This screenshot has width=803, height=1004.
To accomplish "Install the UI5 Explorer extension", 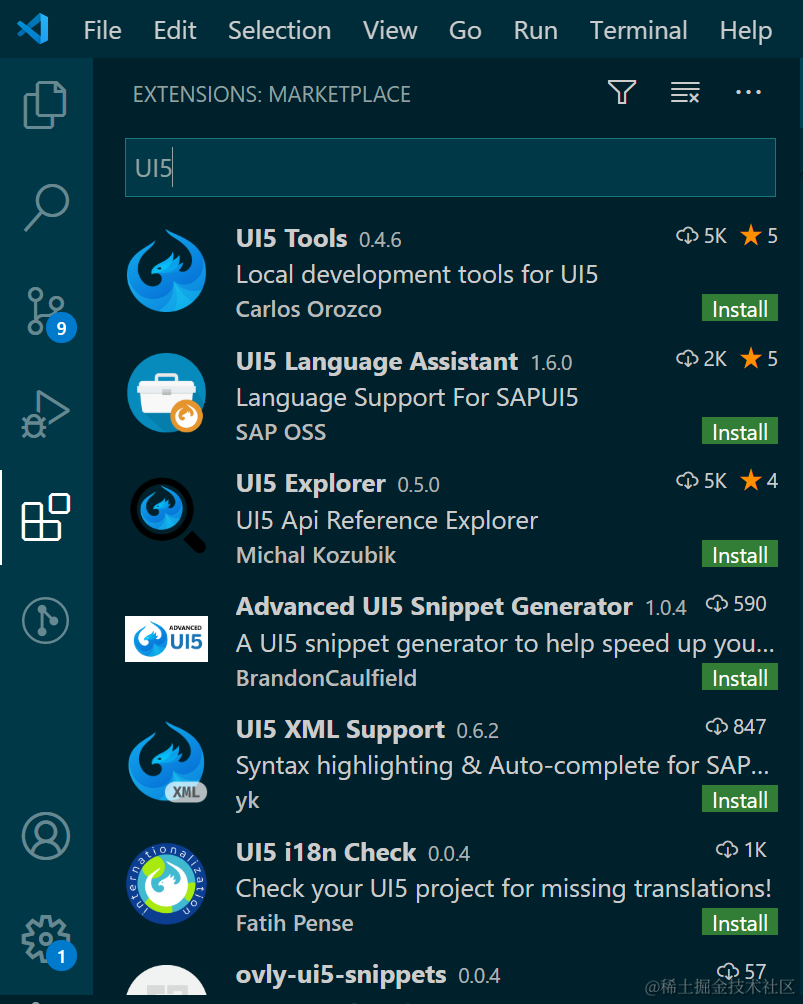I will tap(740, 555).
